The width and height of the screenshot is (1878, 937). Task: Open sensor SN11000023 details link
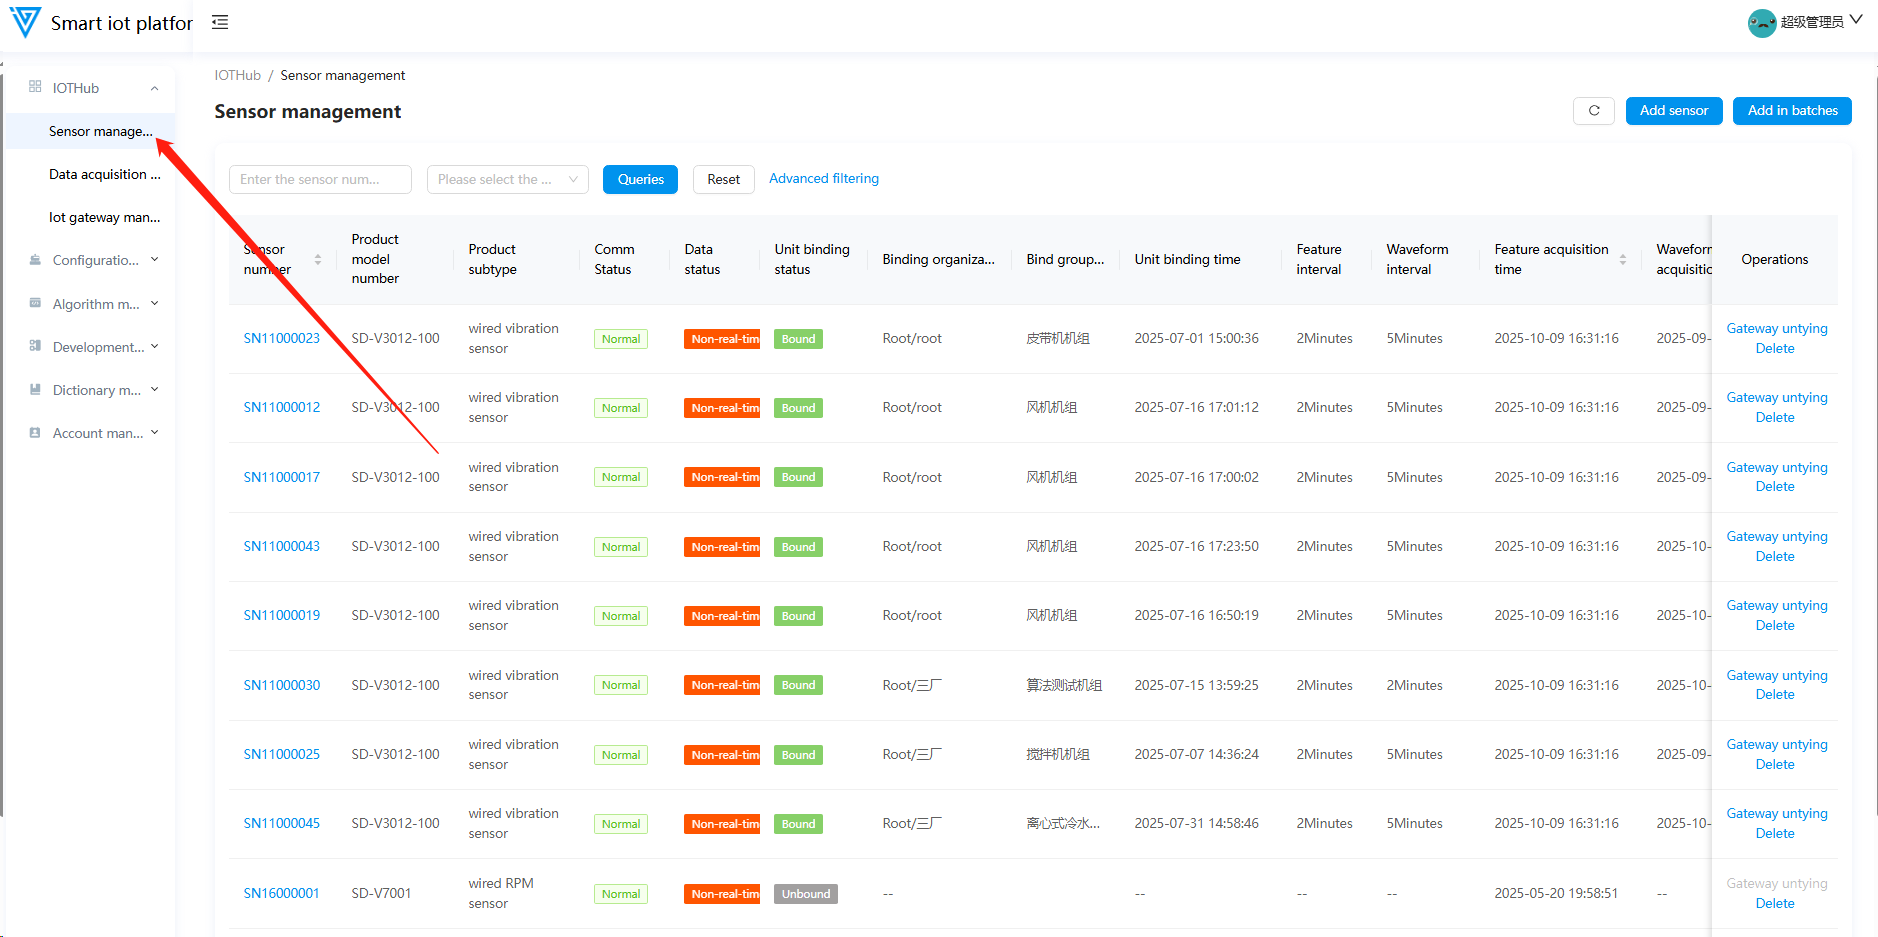[281, 338]
